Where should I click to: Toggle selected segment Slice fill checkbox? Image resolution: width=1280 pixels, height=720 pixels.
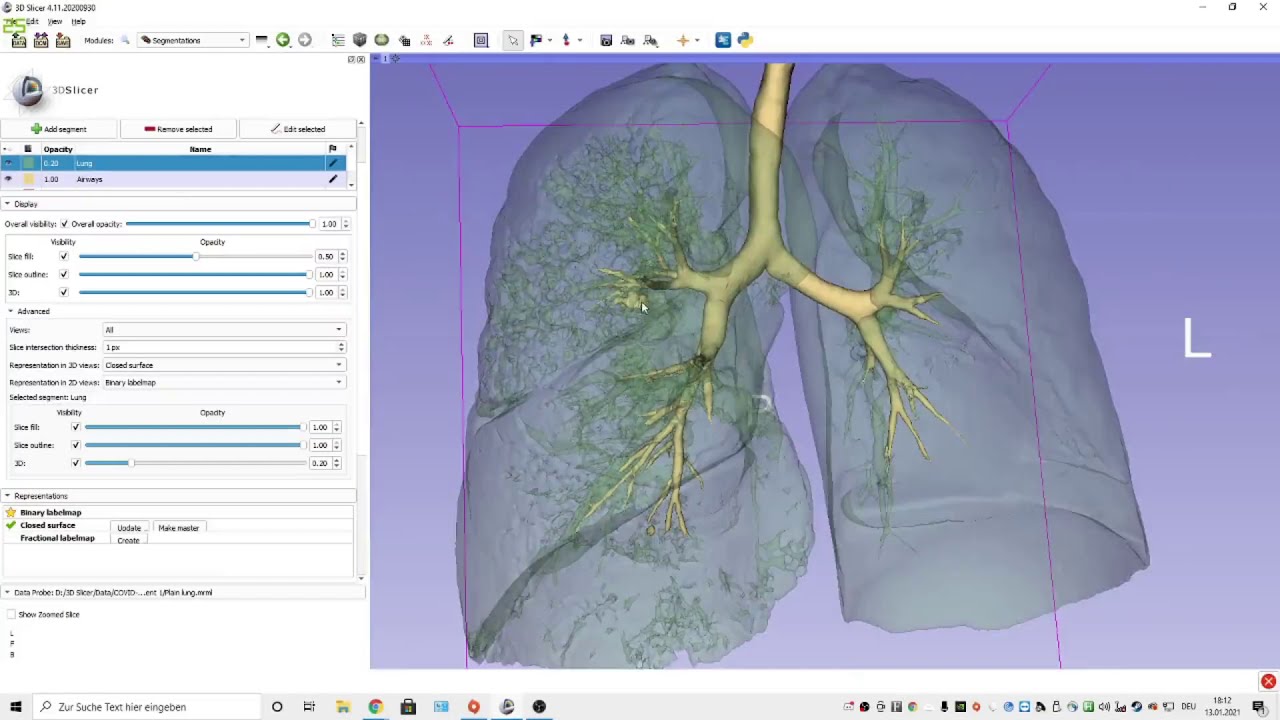coord(75,427)
